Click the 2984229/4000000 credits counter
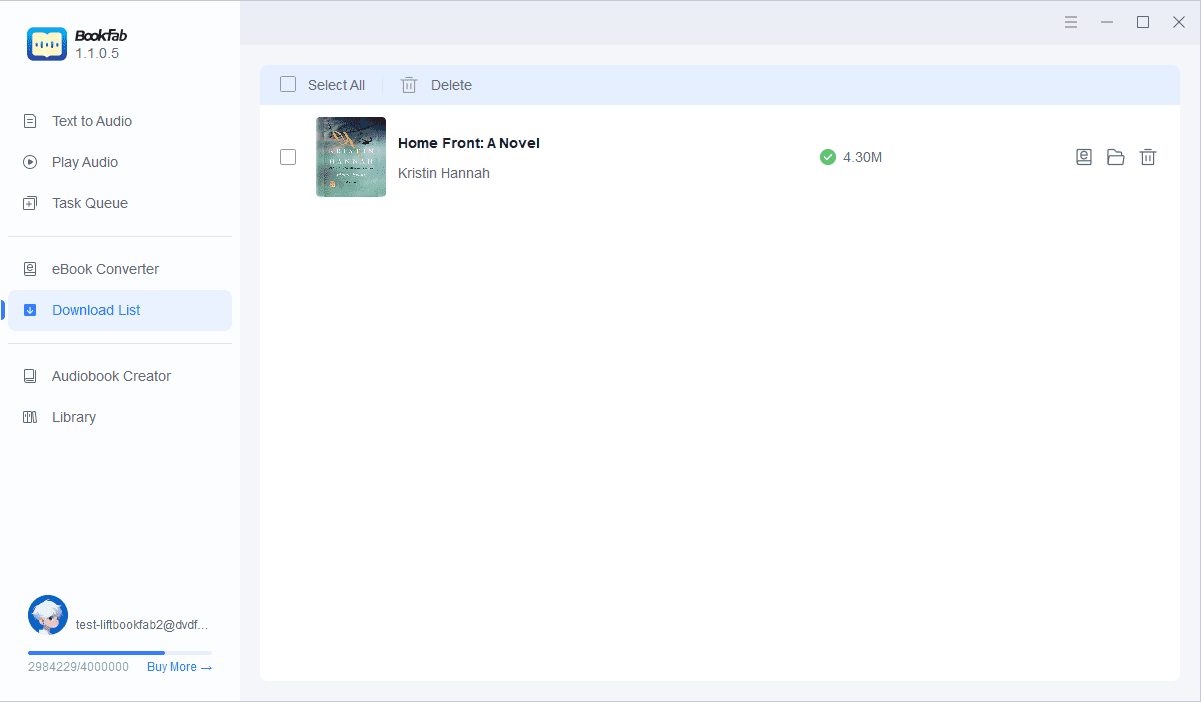 pos(78,667)
